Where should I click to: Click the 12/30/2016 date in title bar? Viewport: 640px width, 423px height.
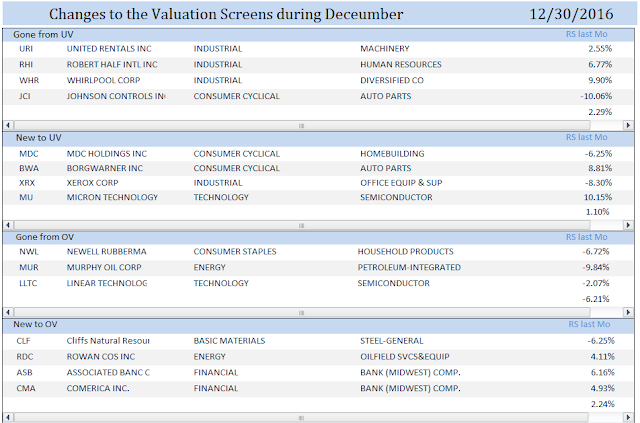coord(571,14)
